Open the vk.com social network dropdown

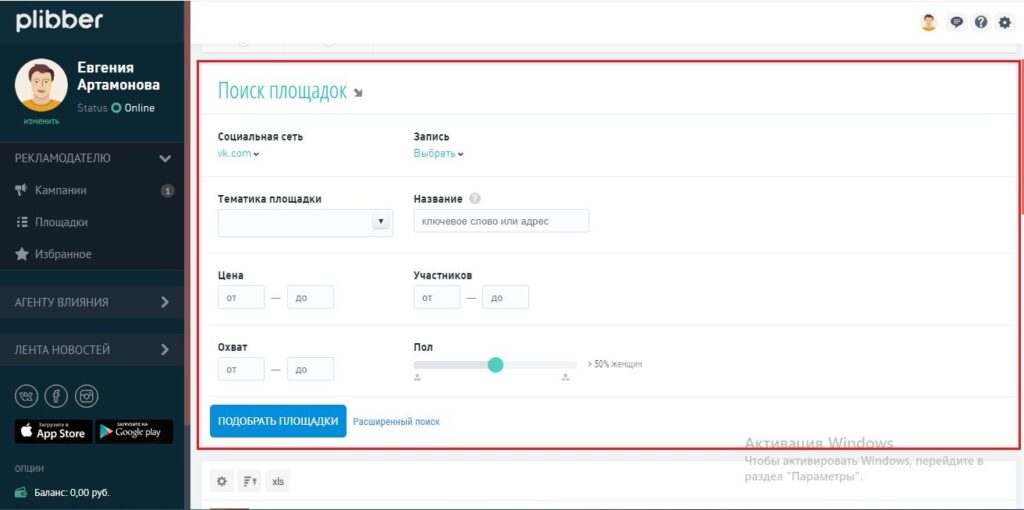[238, 154]
